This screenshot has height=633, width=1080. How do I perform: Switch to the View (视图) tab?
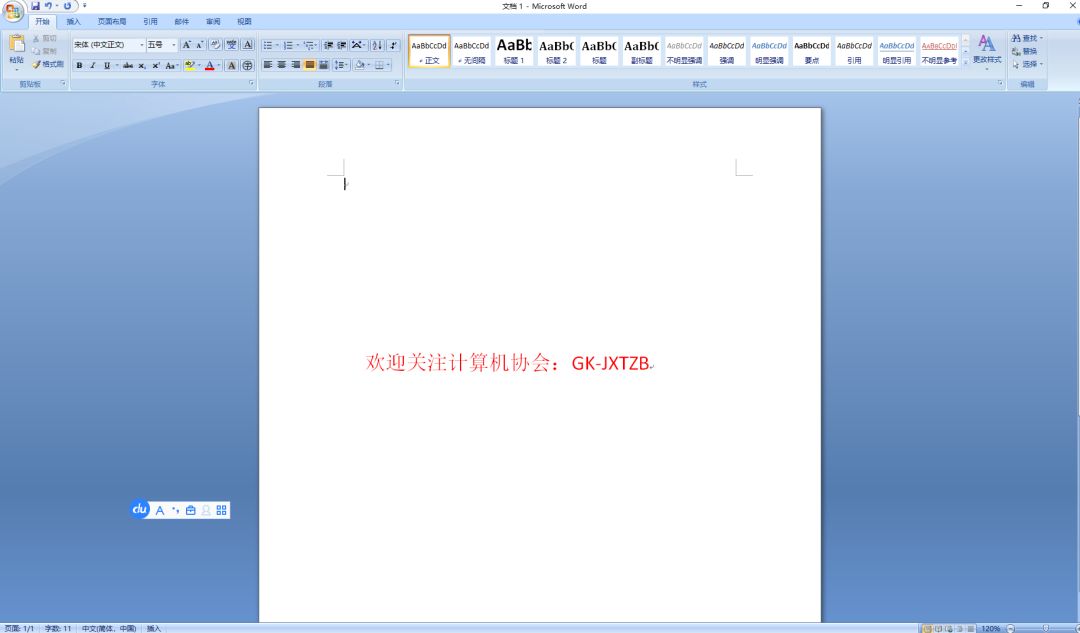245,22
